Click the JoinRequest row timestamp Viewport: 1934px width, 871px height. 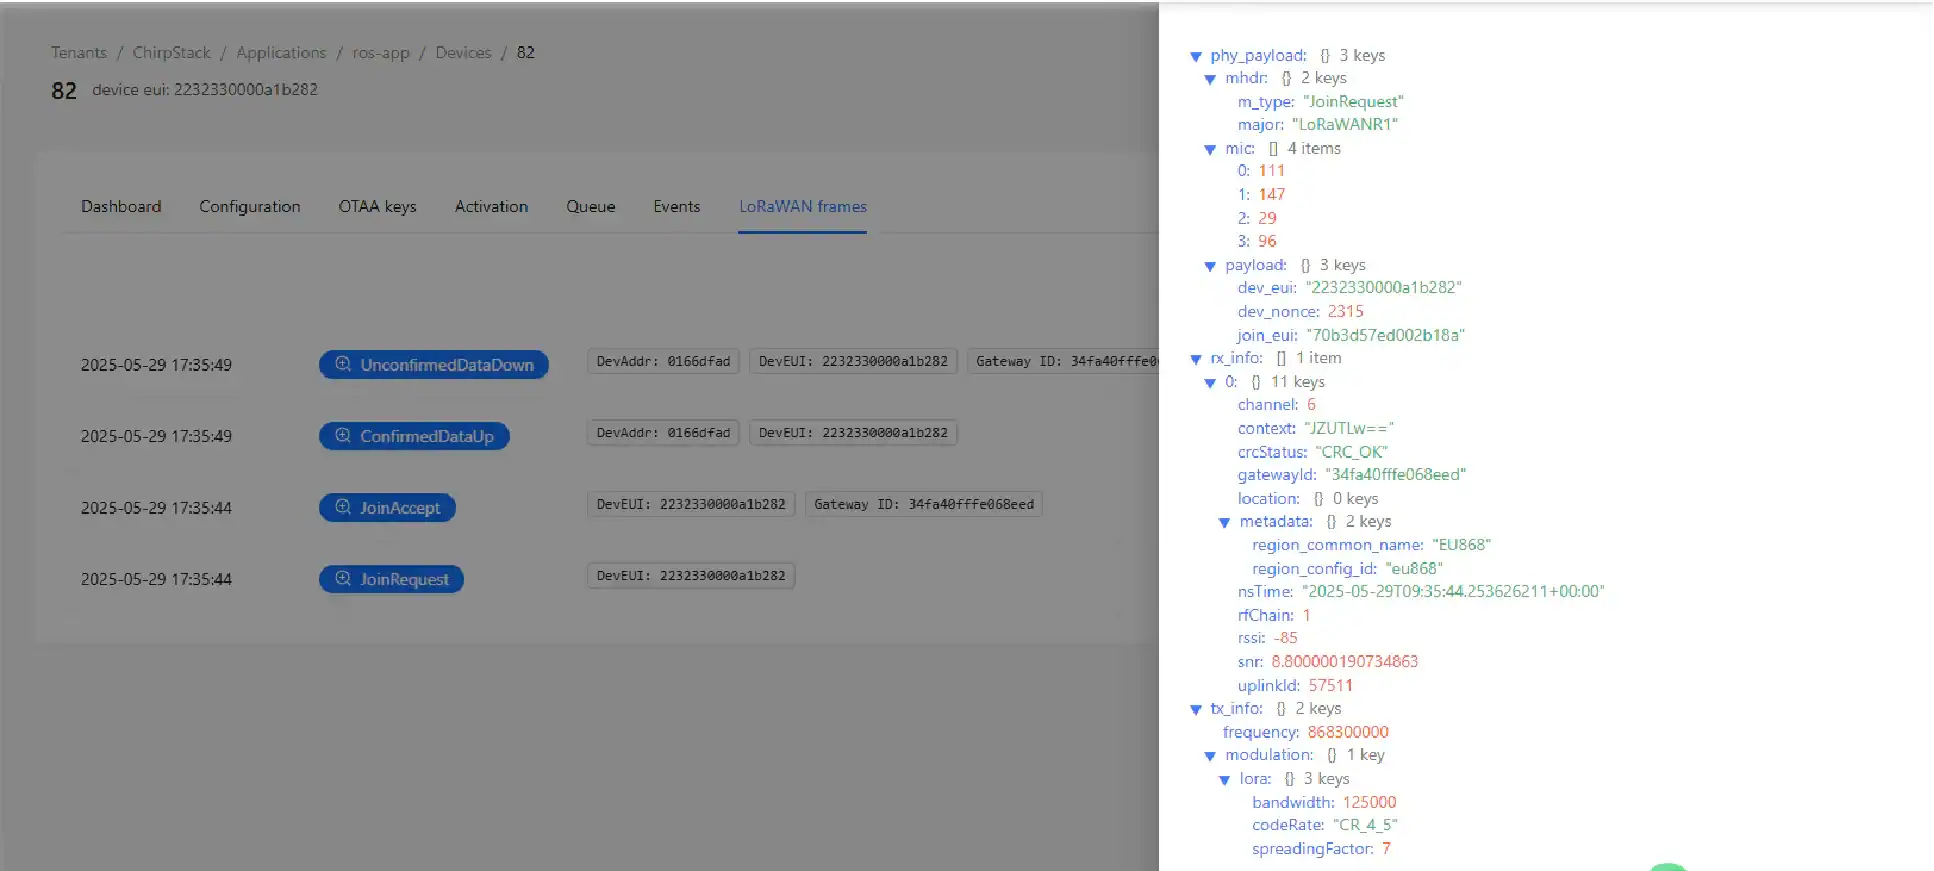click(156, 579)
